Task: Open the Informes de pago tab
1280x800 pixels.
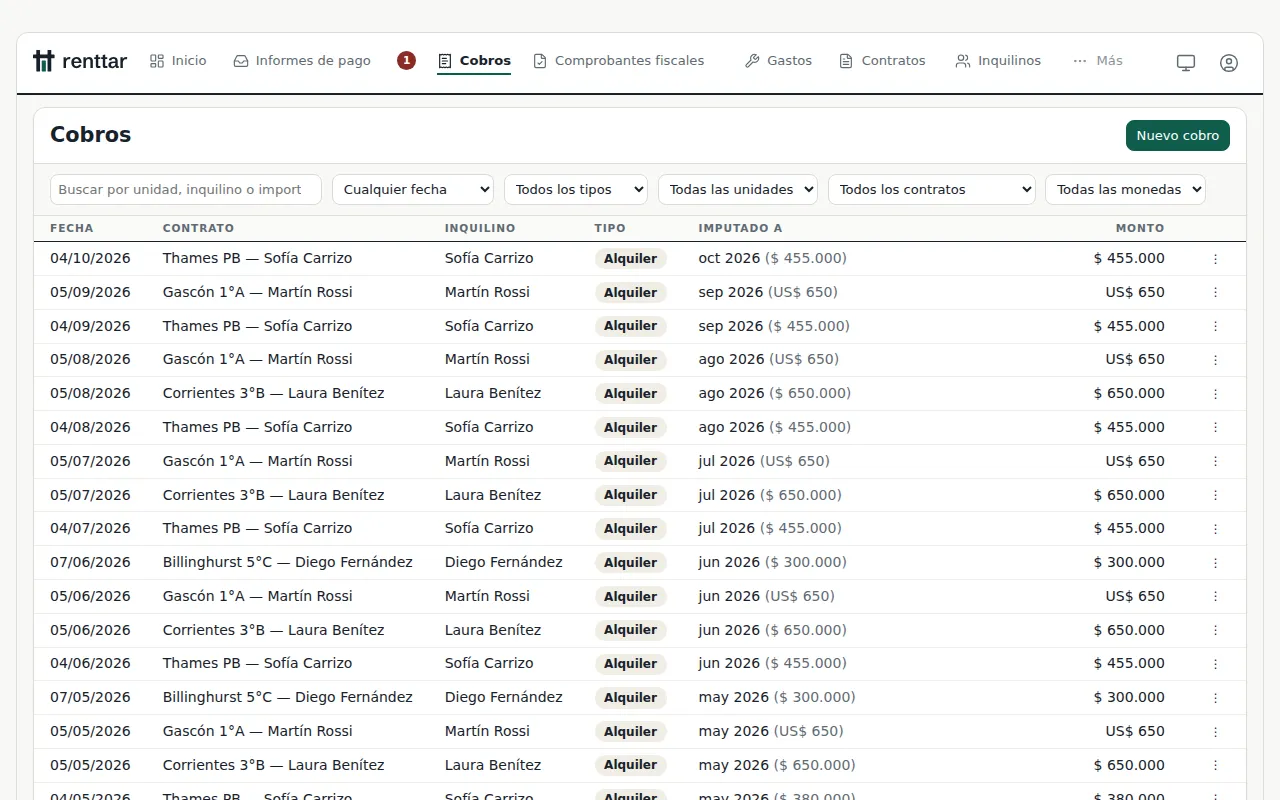Action: click(x=302, y=61)
